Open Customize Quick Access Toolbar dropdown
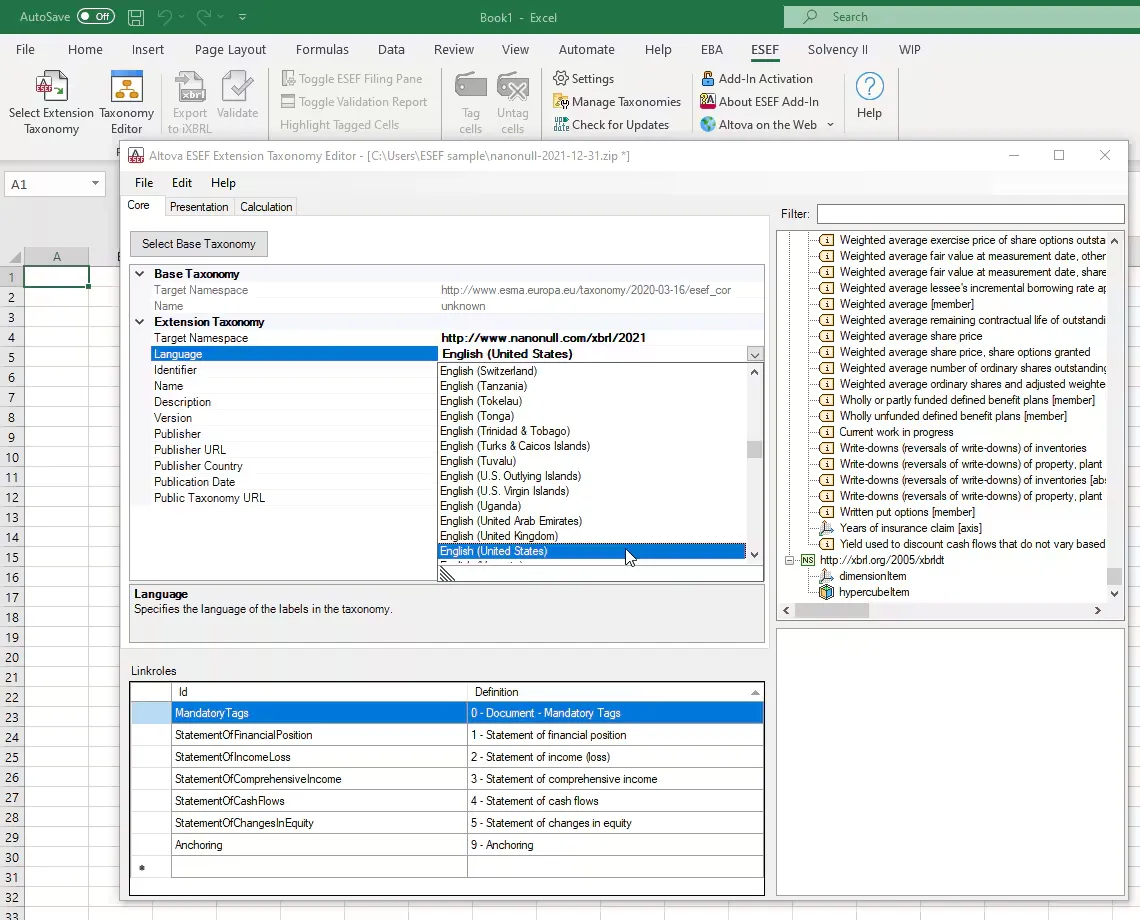The height and width of the screenshot is (920, 1140). (x=242, y=17)
